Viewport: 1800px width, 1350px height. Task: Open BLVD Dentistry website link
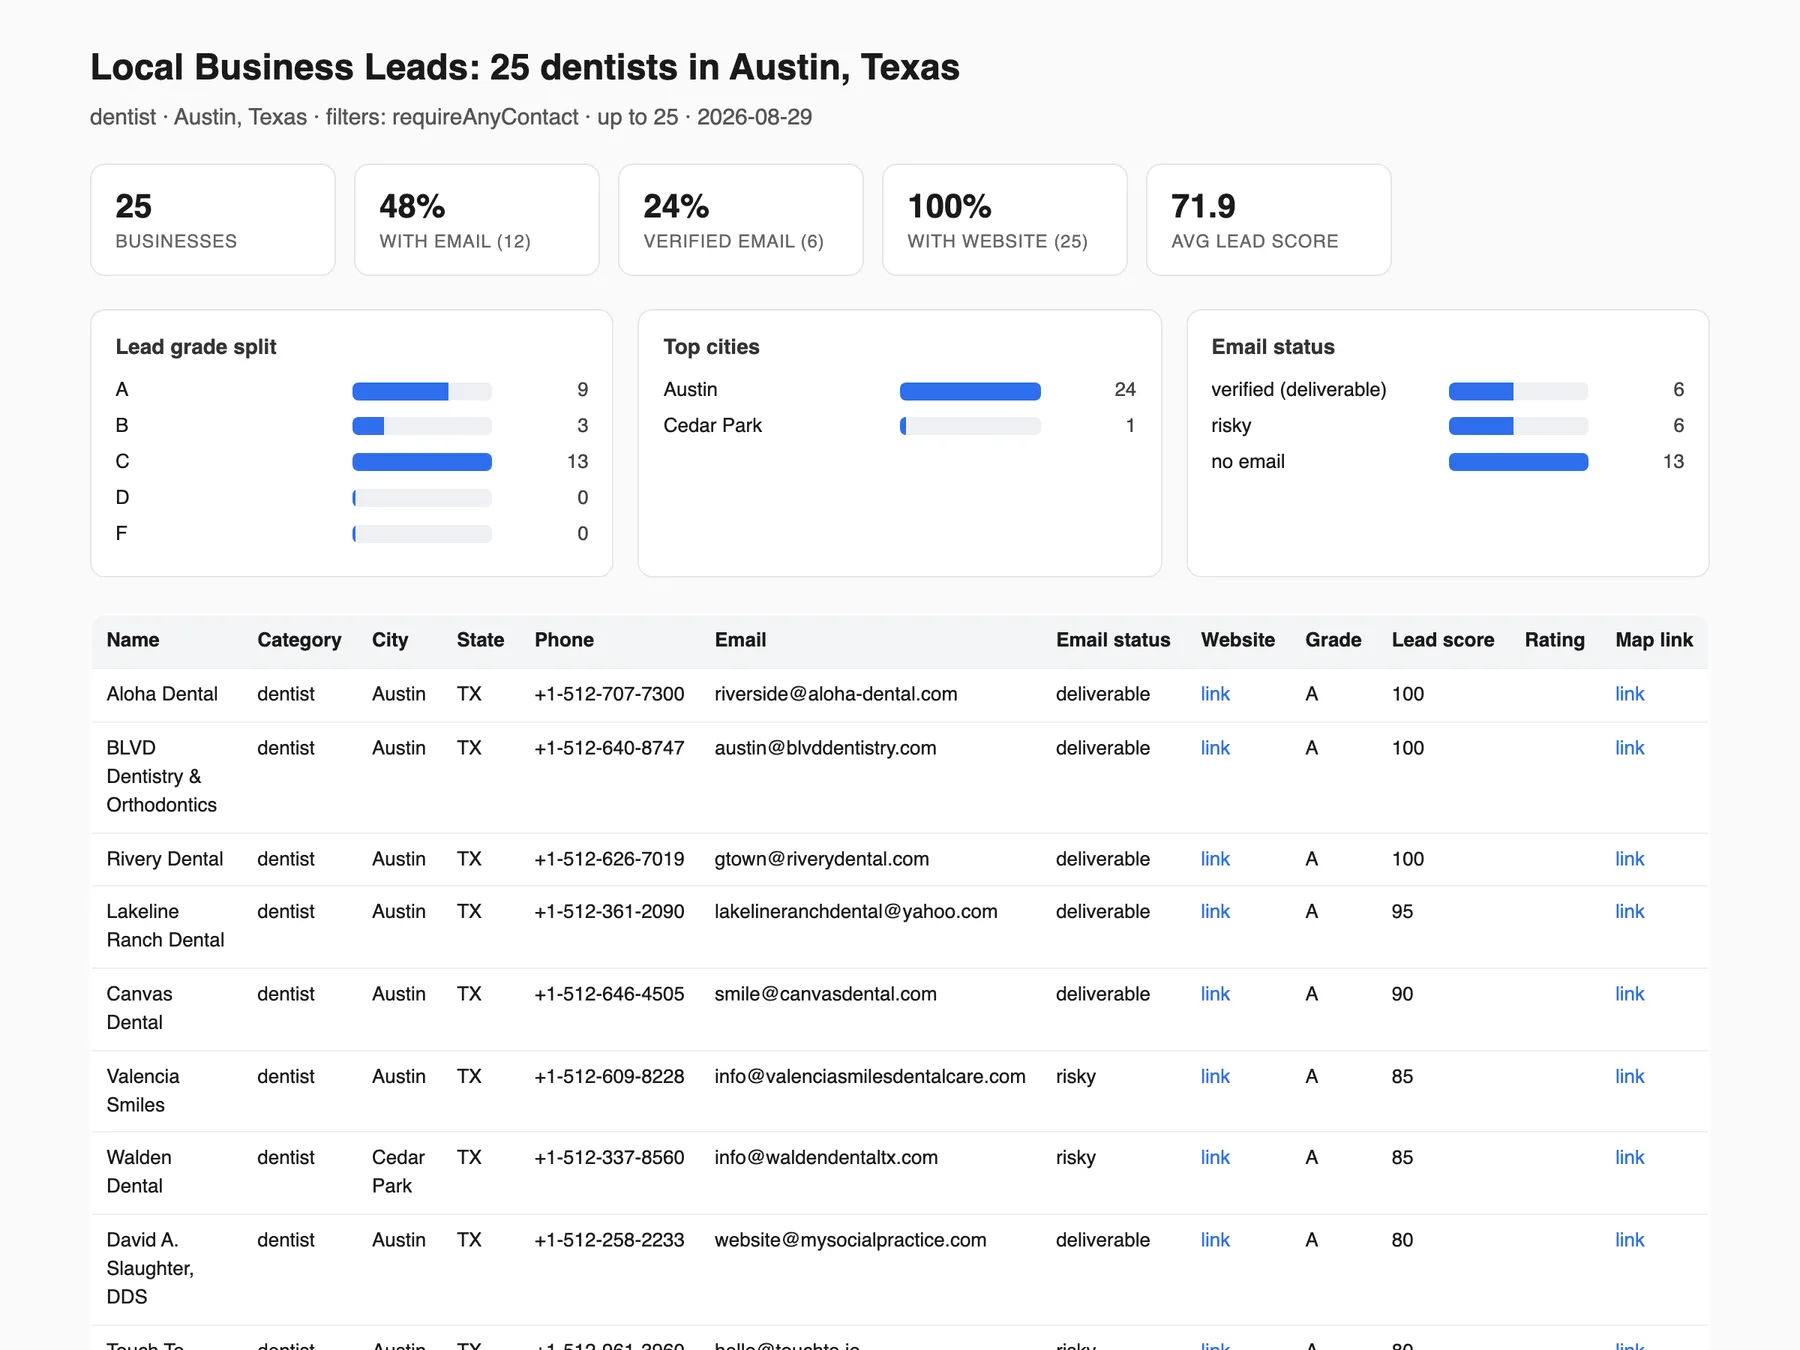click(x=1215, y=748)
